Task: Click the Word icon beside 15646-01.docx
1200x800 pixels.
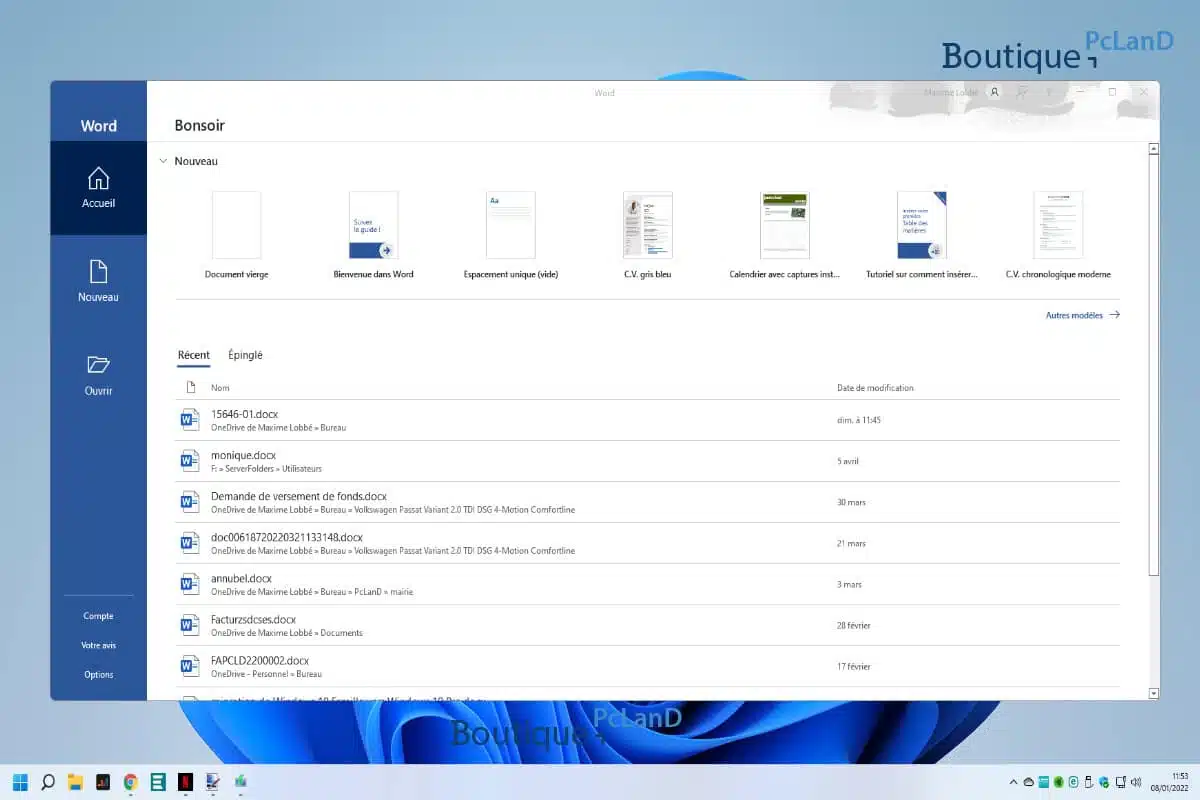Action: click(189, 419)
